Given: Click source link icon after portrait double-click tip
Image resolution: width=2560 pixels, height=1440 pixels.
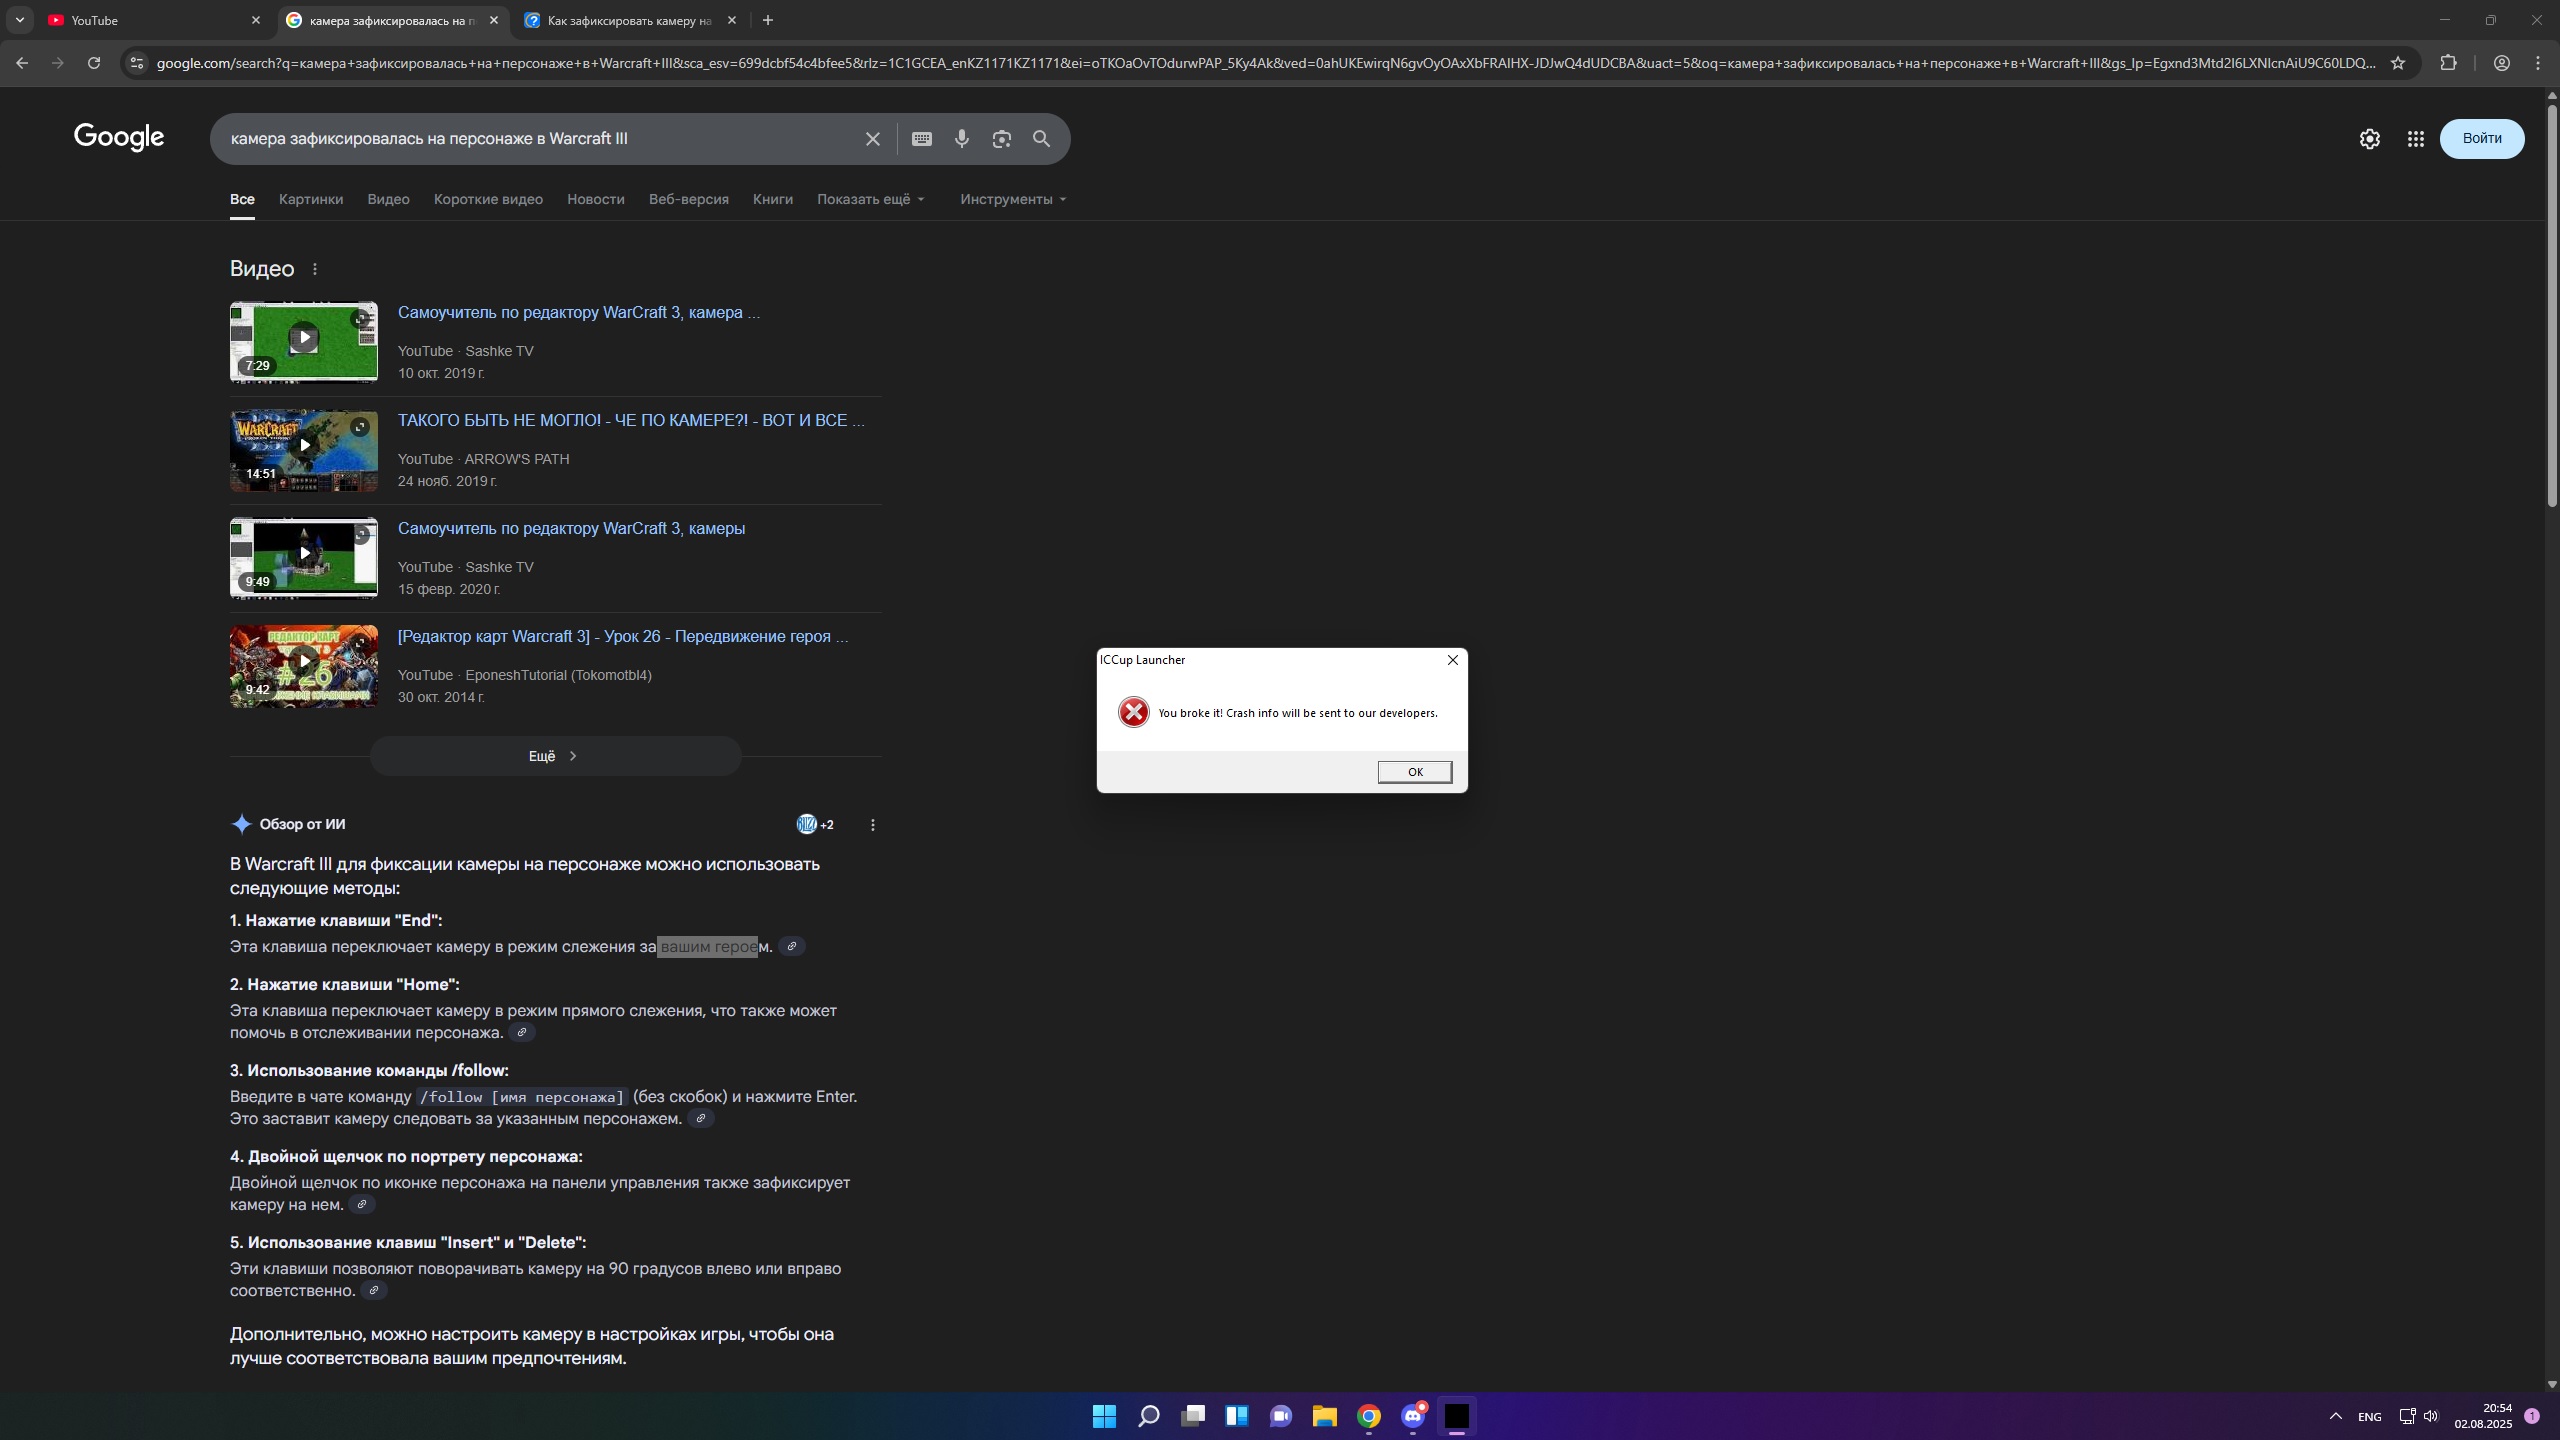Looking at the screenshot, I should [362, 1204].
